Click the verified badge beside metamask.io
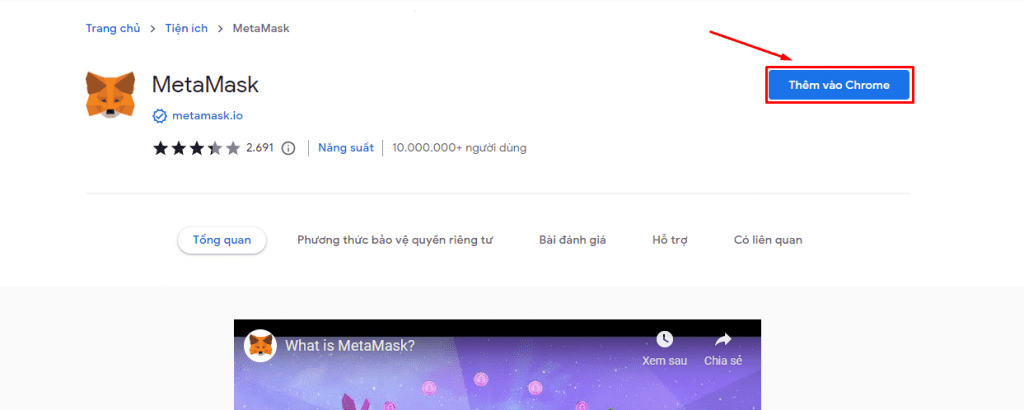This screenshot has height=410, width=1024. click(159, 116)
